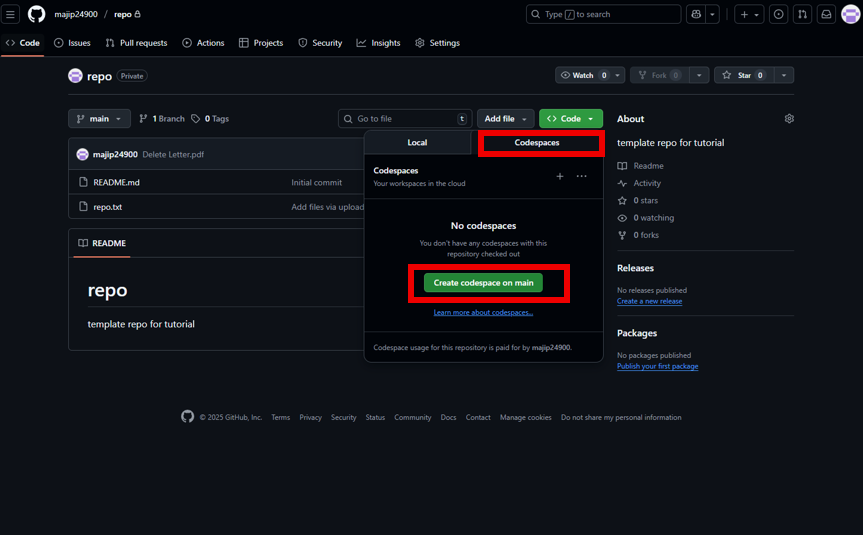
Task: Open the Docs footer link
Action: (x=449, y=417)
